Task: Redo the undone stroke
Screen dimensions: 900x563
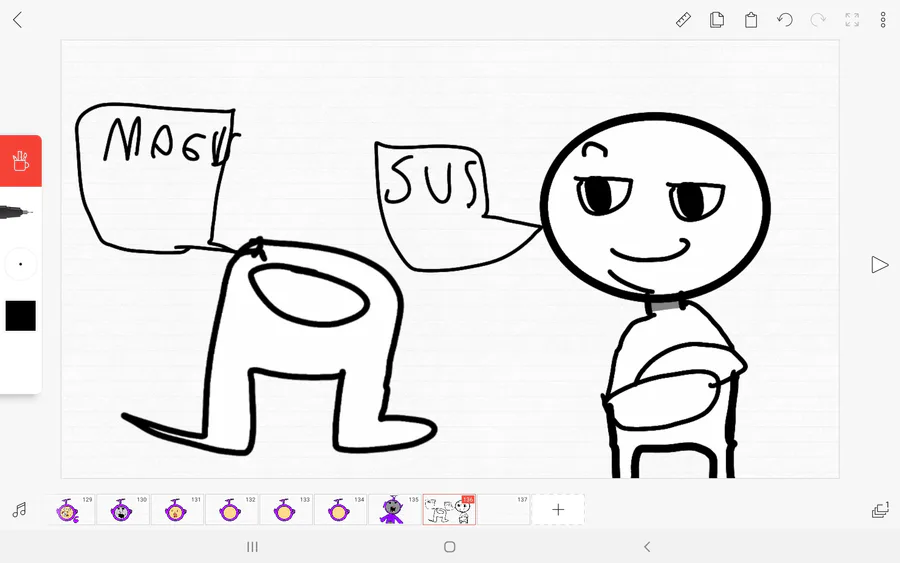Action: (818, 20)
